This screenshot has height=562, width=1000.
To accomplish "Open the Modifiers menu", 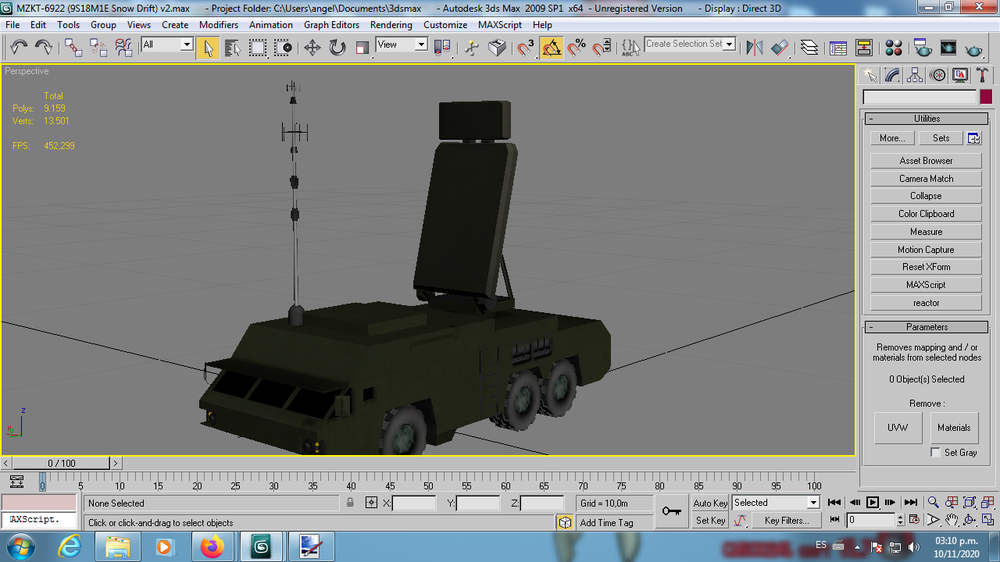I will 218,25.
